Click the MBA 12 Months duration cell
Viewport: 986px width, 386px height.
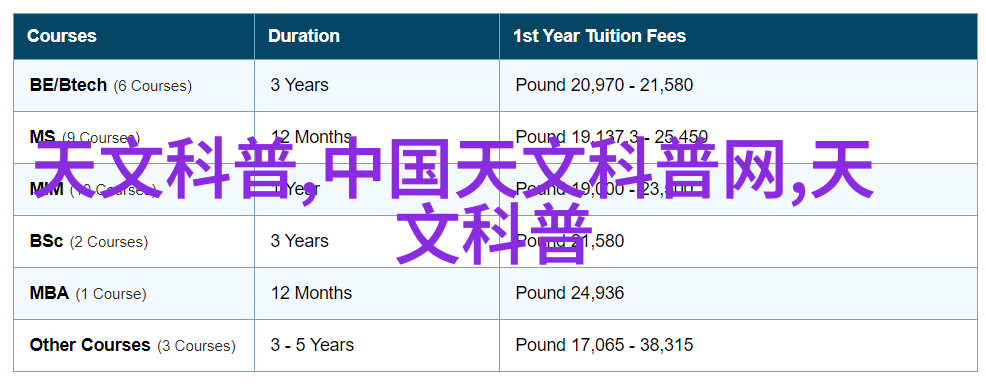coord(377,294)
